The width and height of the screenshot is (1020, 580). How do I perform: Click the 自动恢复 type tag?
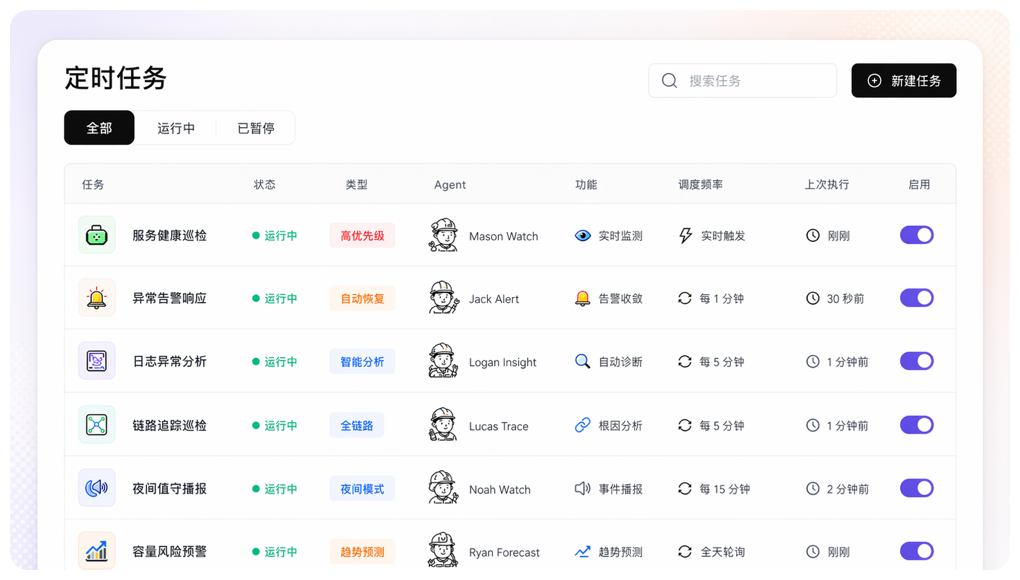coord(362,298)
